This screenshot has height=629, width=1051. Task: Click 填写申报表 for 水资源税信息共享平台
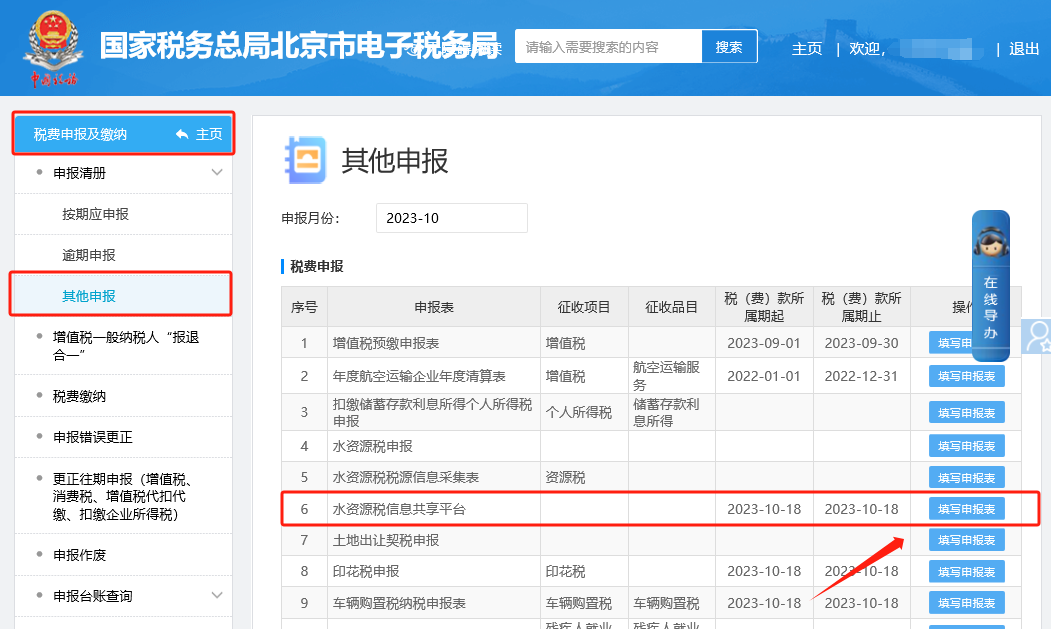tap(967, 509)
